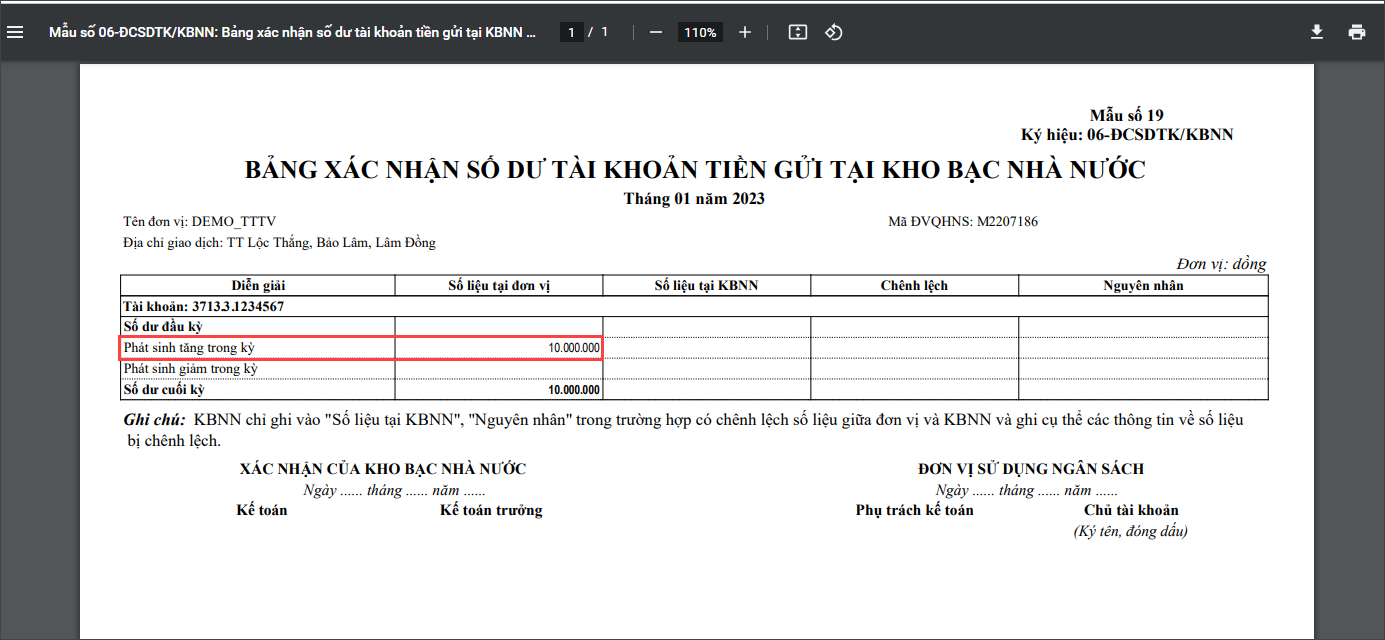Open the PDF viewer sidebar menu
Viewport: 1385px width, 640px height.
15,32
